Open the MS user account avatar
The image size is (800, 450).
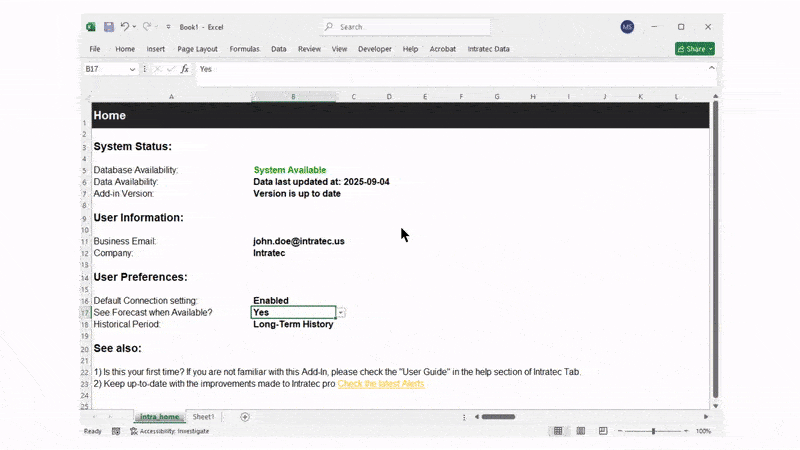click(x=627, y=27)
